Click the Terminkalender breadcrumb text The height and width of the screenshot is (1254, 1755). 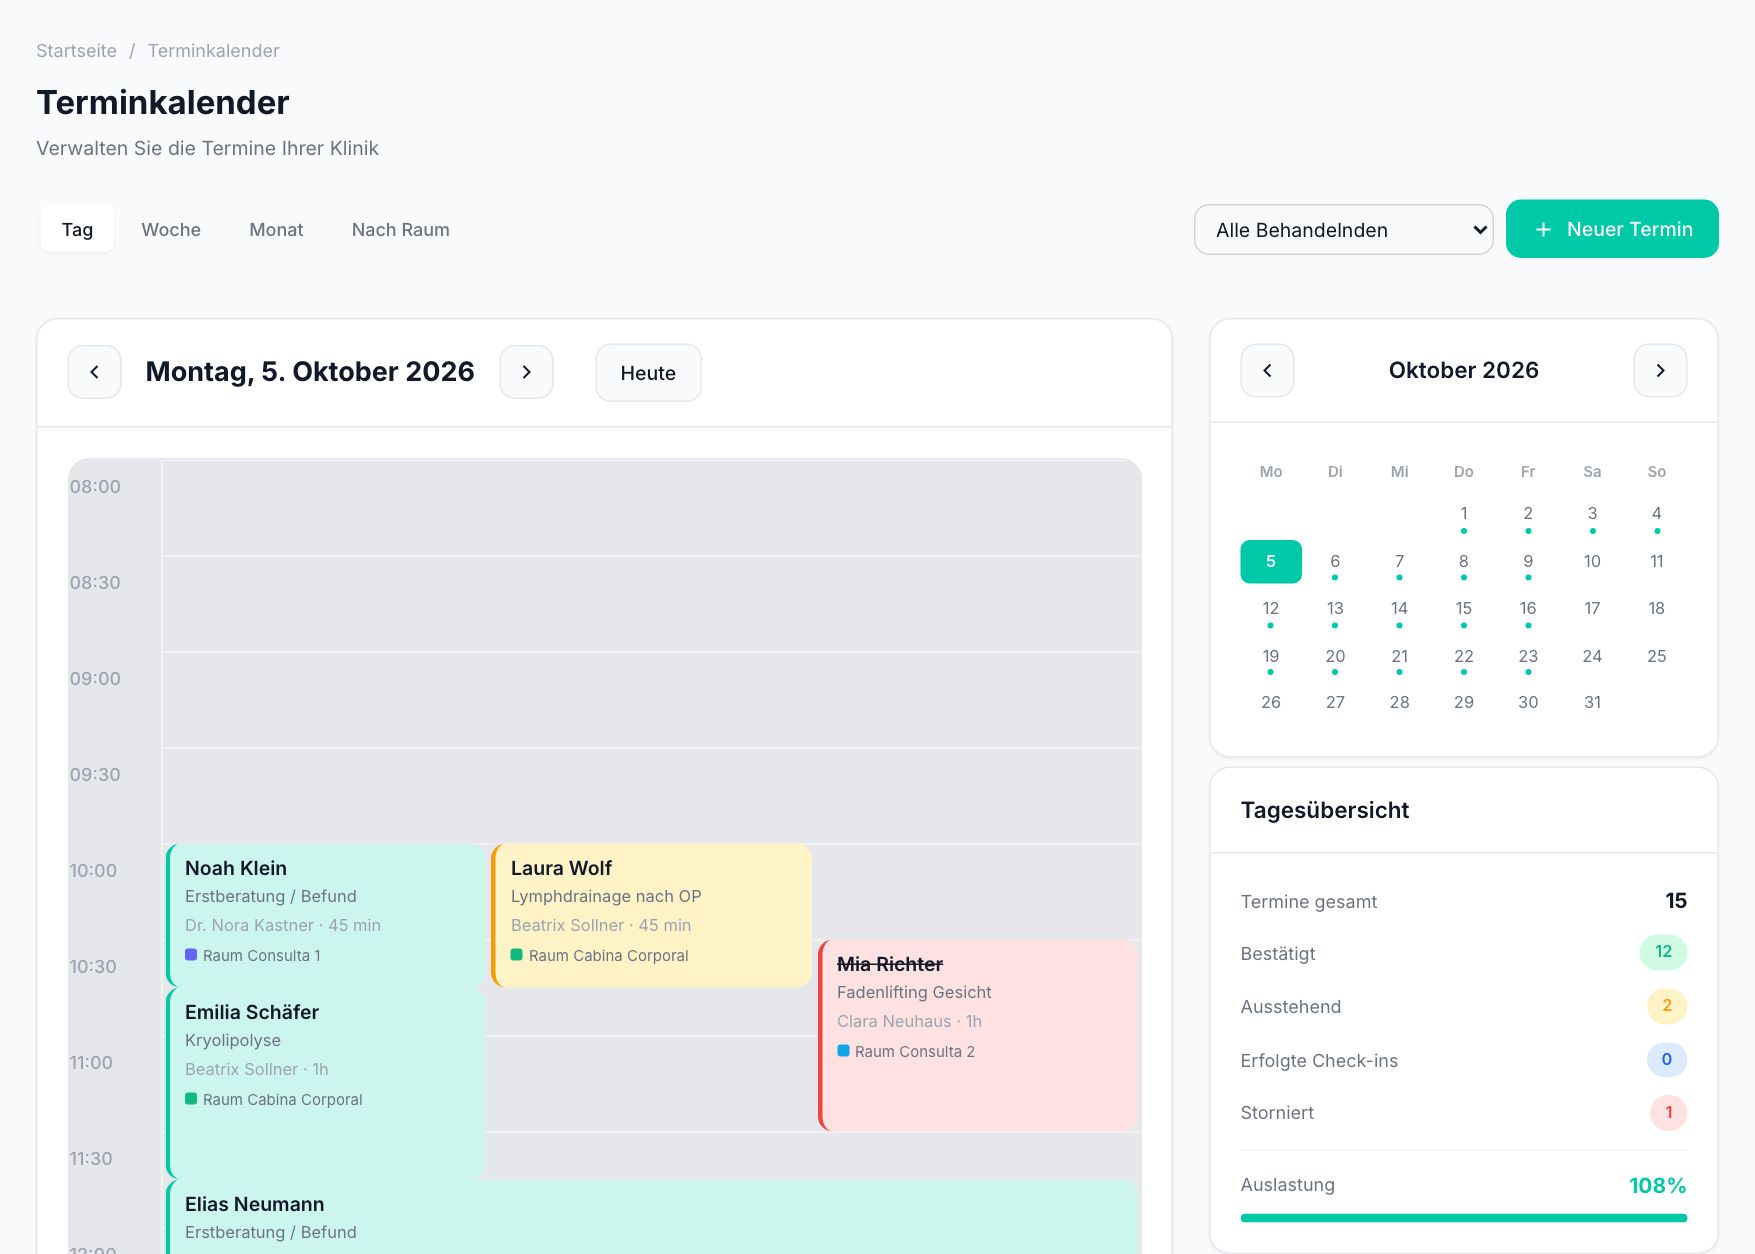[213, 51]
